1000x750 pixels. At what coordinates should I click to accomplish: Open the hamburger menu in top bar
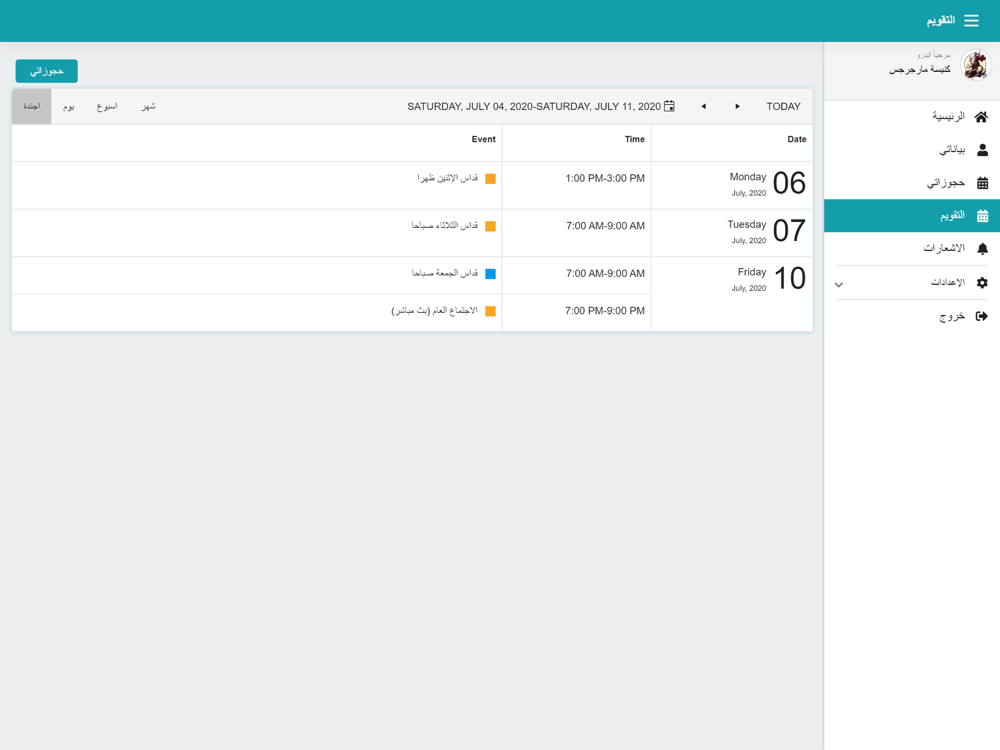[971, 20]
